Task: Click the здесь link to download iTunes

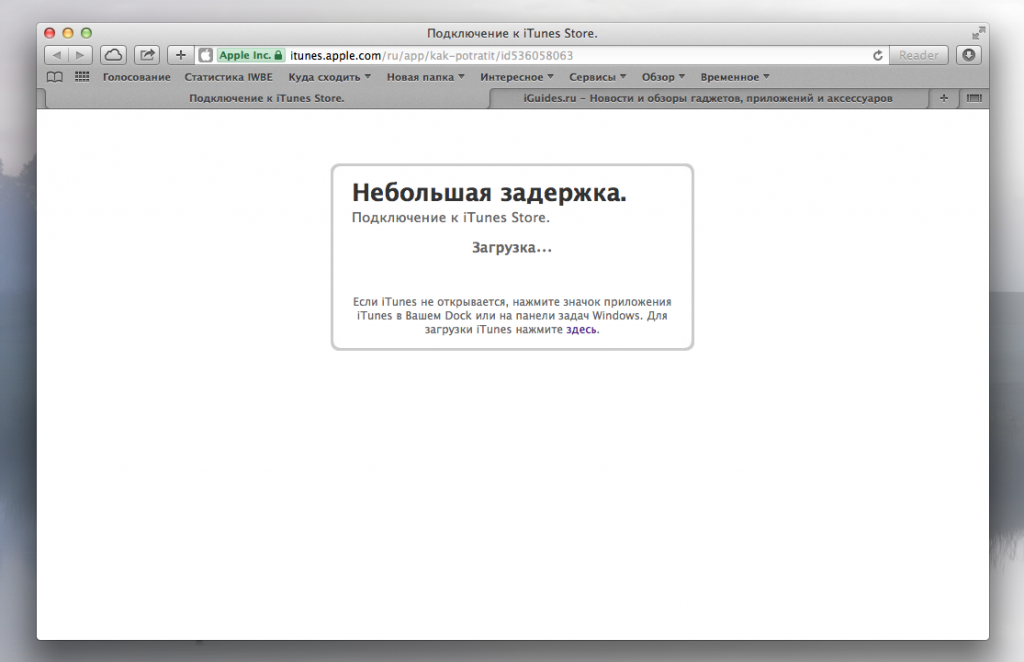Action: point(581,330)
